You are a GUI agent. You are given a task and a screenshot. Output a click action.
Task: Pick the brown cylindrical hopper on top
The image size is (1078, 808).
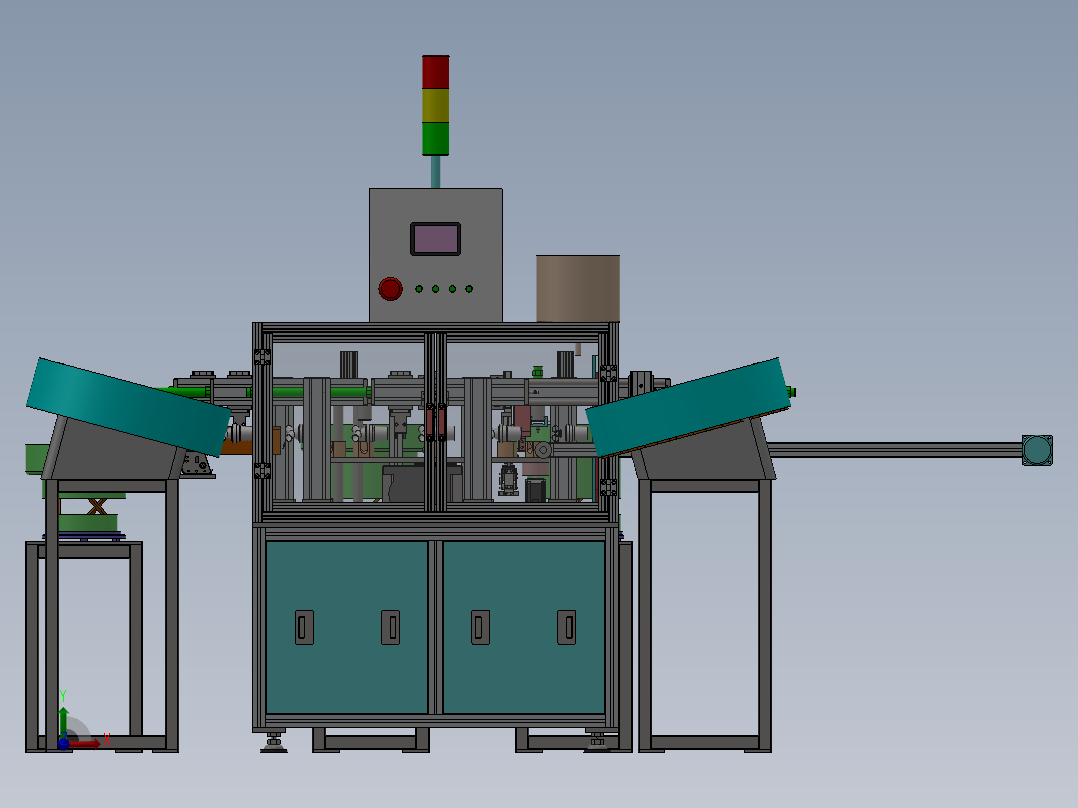coord(578,288)
